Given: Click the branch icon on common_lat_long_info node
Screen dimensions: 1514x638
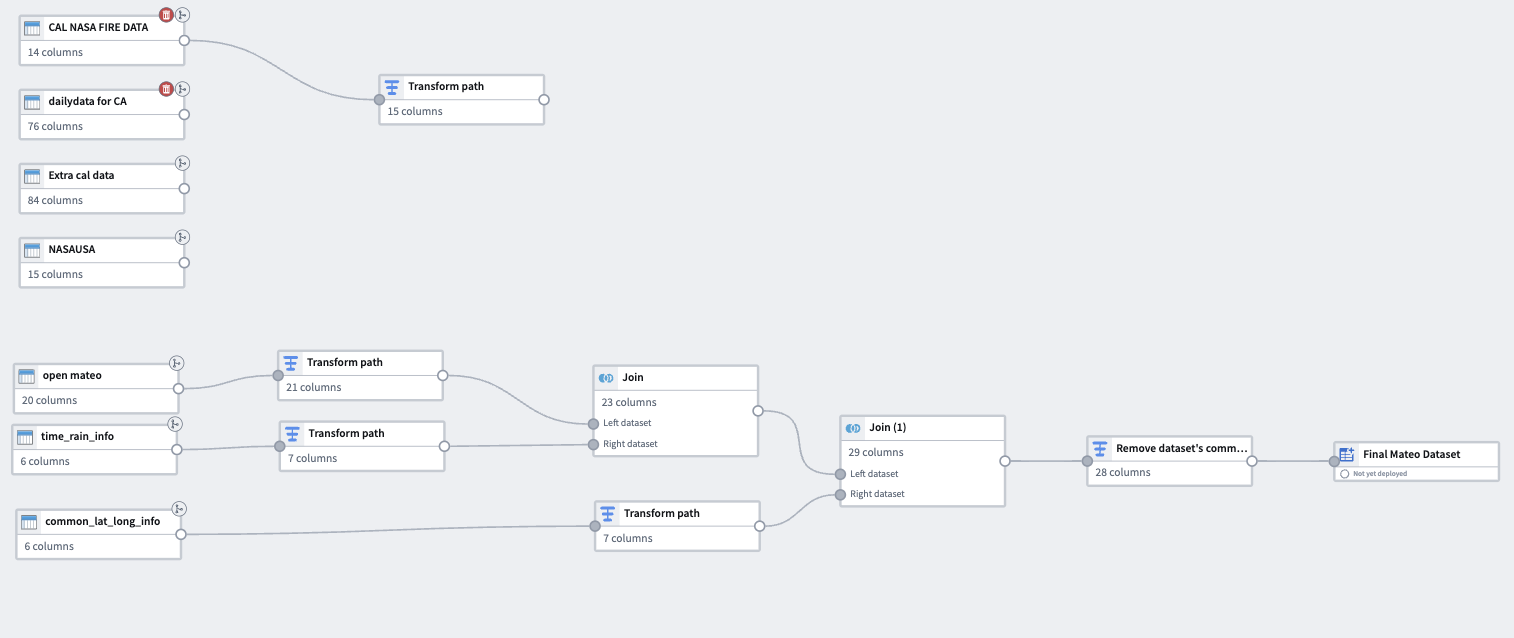Looking at the screenshot, I should pos(179,508).
